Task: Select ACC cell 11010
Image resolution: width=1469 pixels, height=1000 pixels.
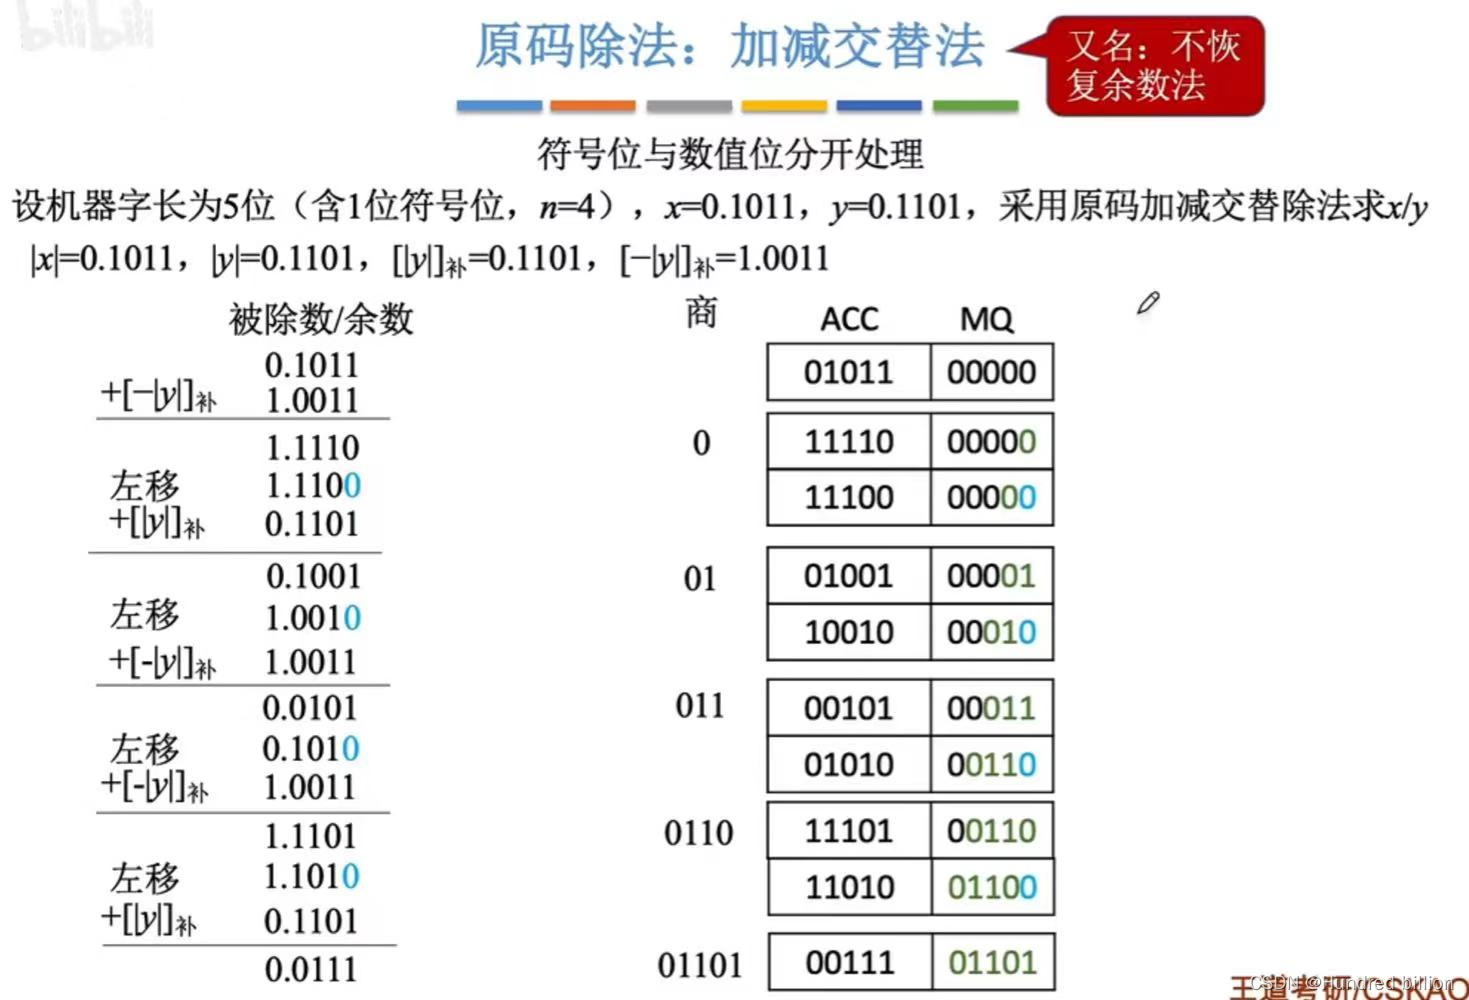Action: point(849,886)
